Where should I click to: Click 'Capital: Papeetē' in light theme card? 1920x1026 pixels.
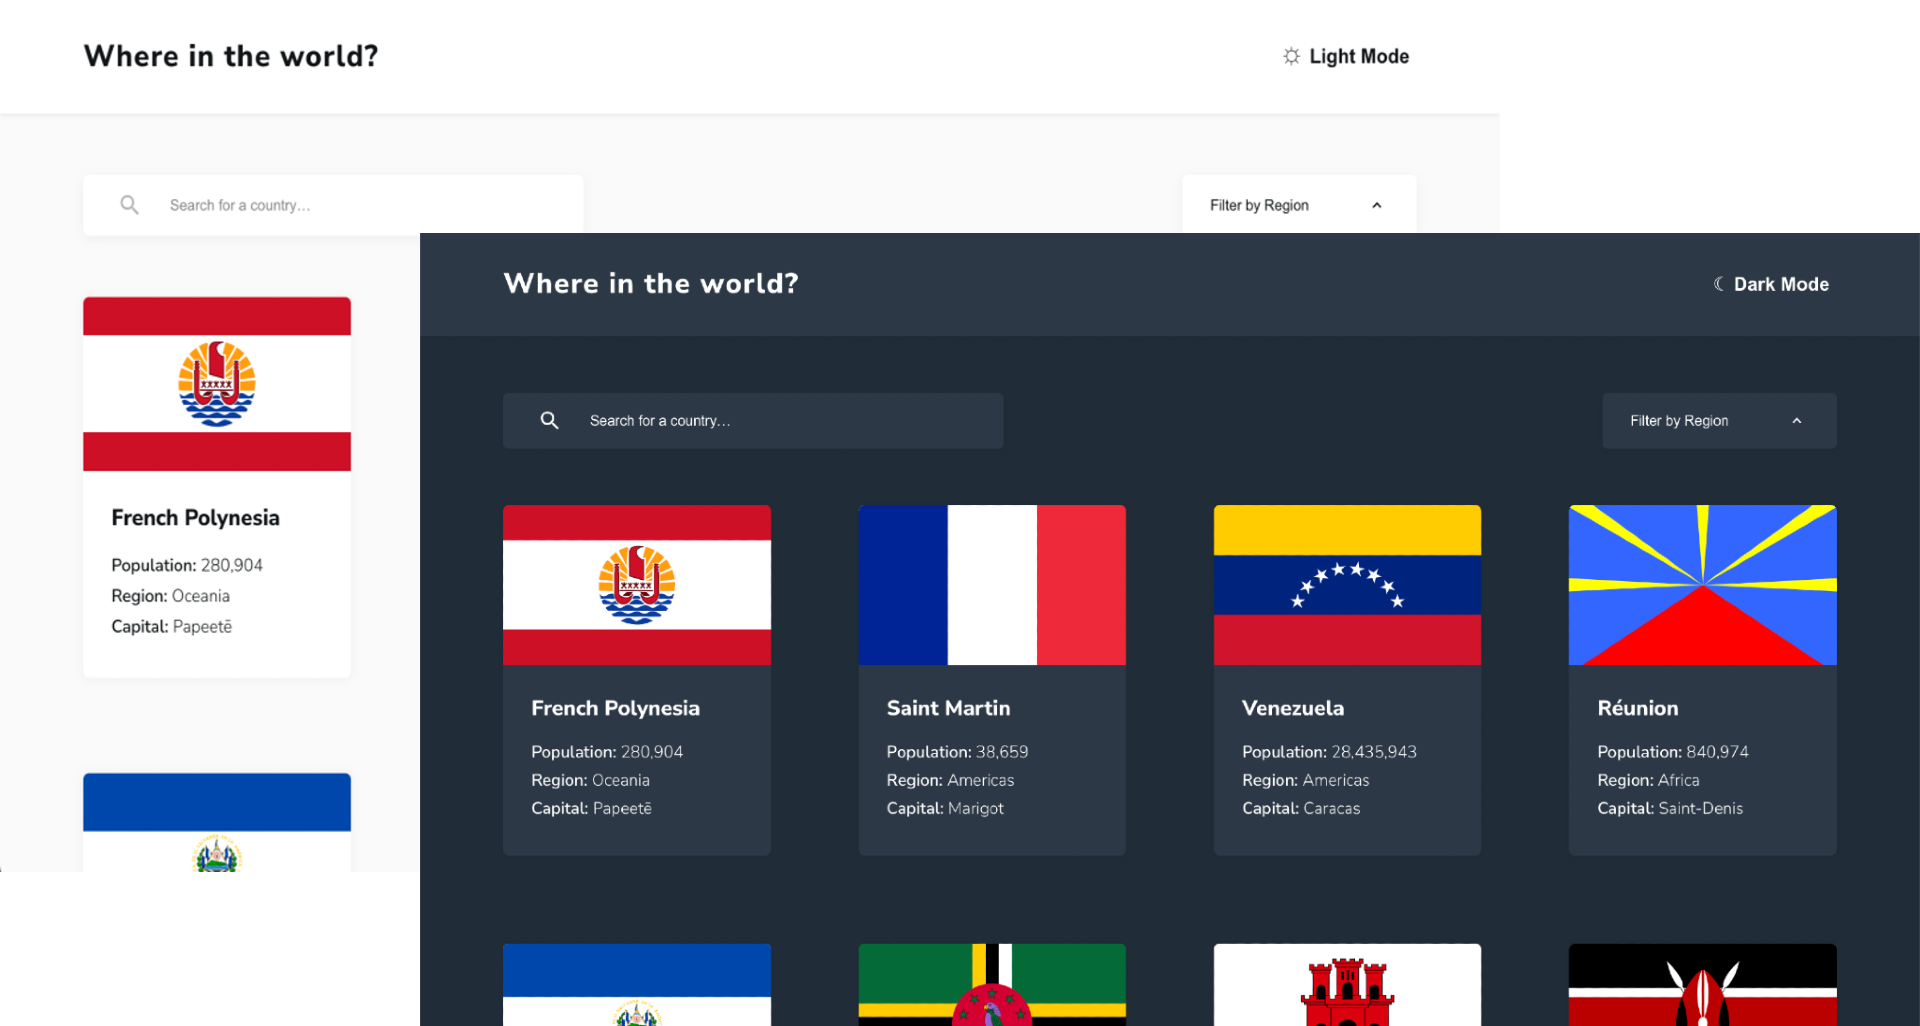click(171, 627)
